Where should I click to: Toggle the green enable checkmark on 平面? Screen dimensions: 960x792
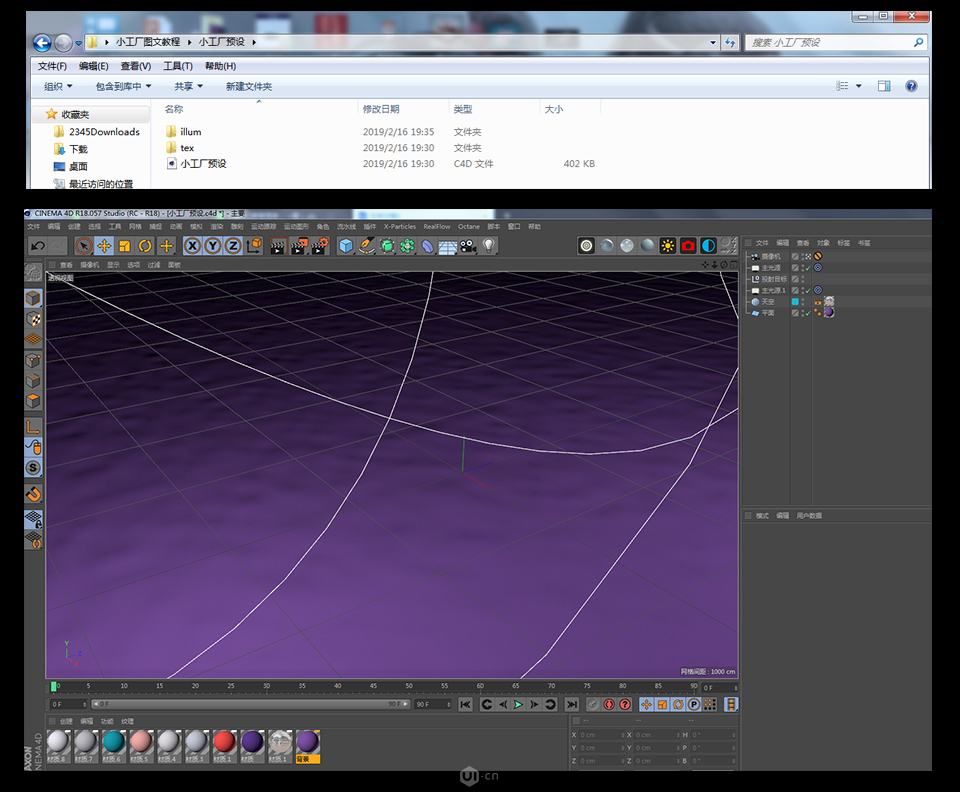pos(808,312)
